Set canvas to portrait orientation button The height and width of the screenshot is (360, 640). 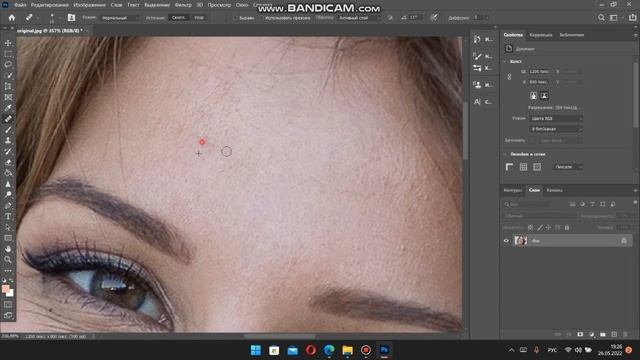click(x=533, y=96)
